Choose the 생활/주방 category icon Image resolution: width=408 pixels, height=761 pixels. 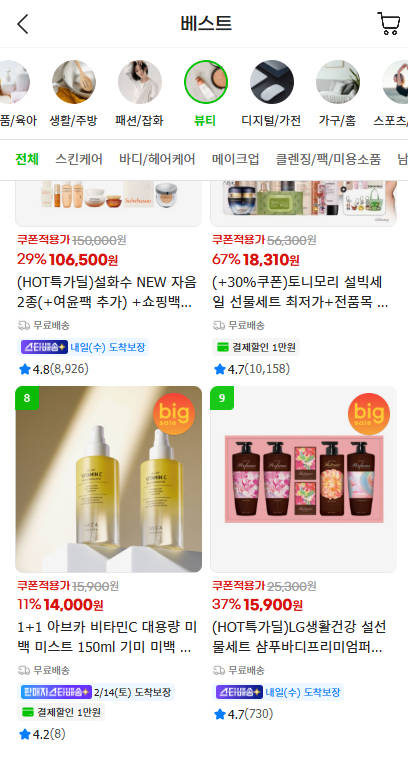[74, 82]
